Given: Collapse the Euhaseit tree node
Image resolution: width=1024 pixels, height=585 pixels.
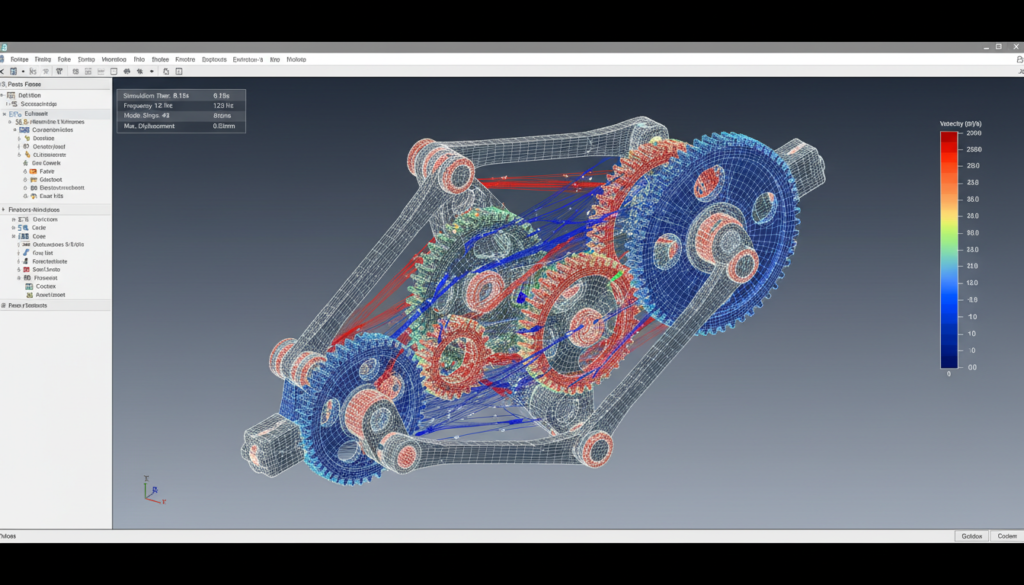Looking at the screenshot, I should tap(5, 114).
